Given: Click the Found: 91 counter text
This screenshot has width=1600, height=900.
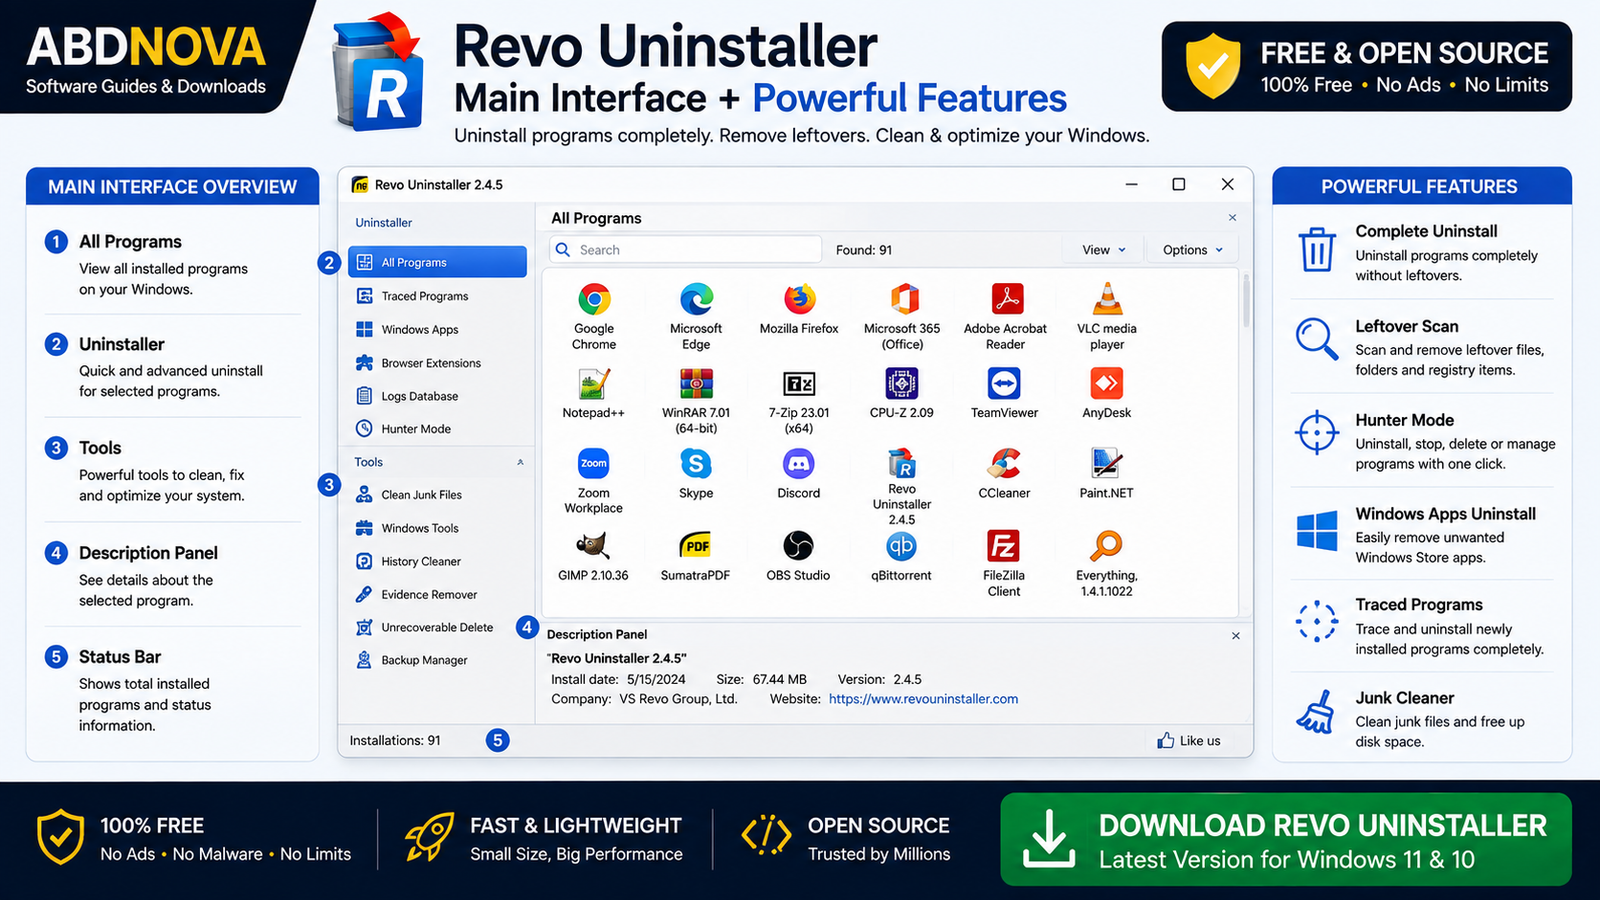Looking at the screenshot, I should point(864,250).
